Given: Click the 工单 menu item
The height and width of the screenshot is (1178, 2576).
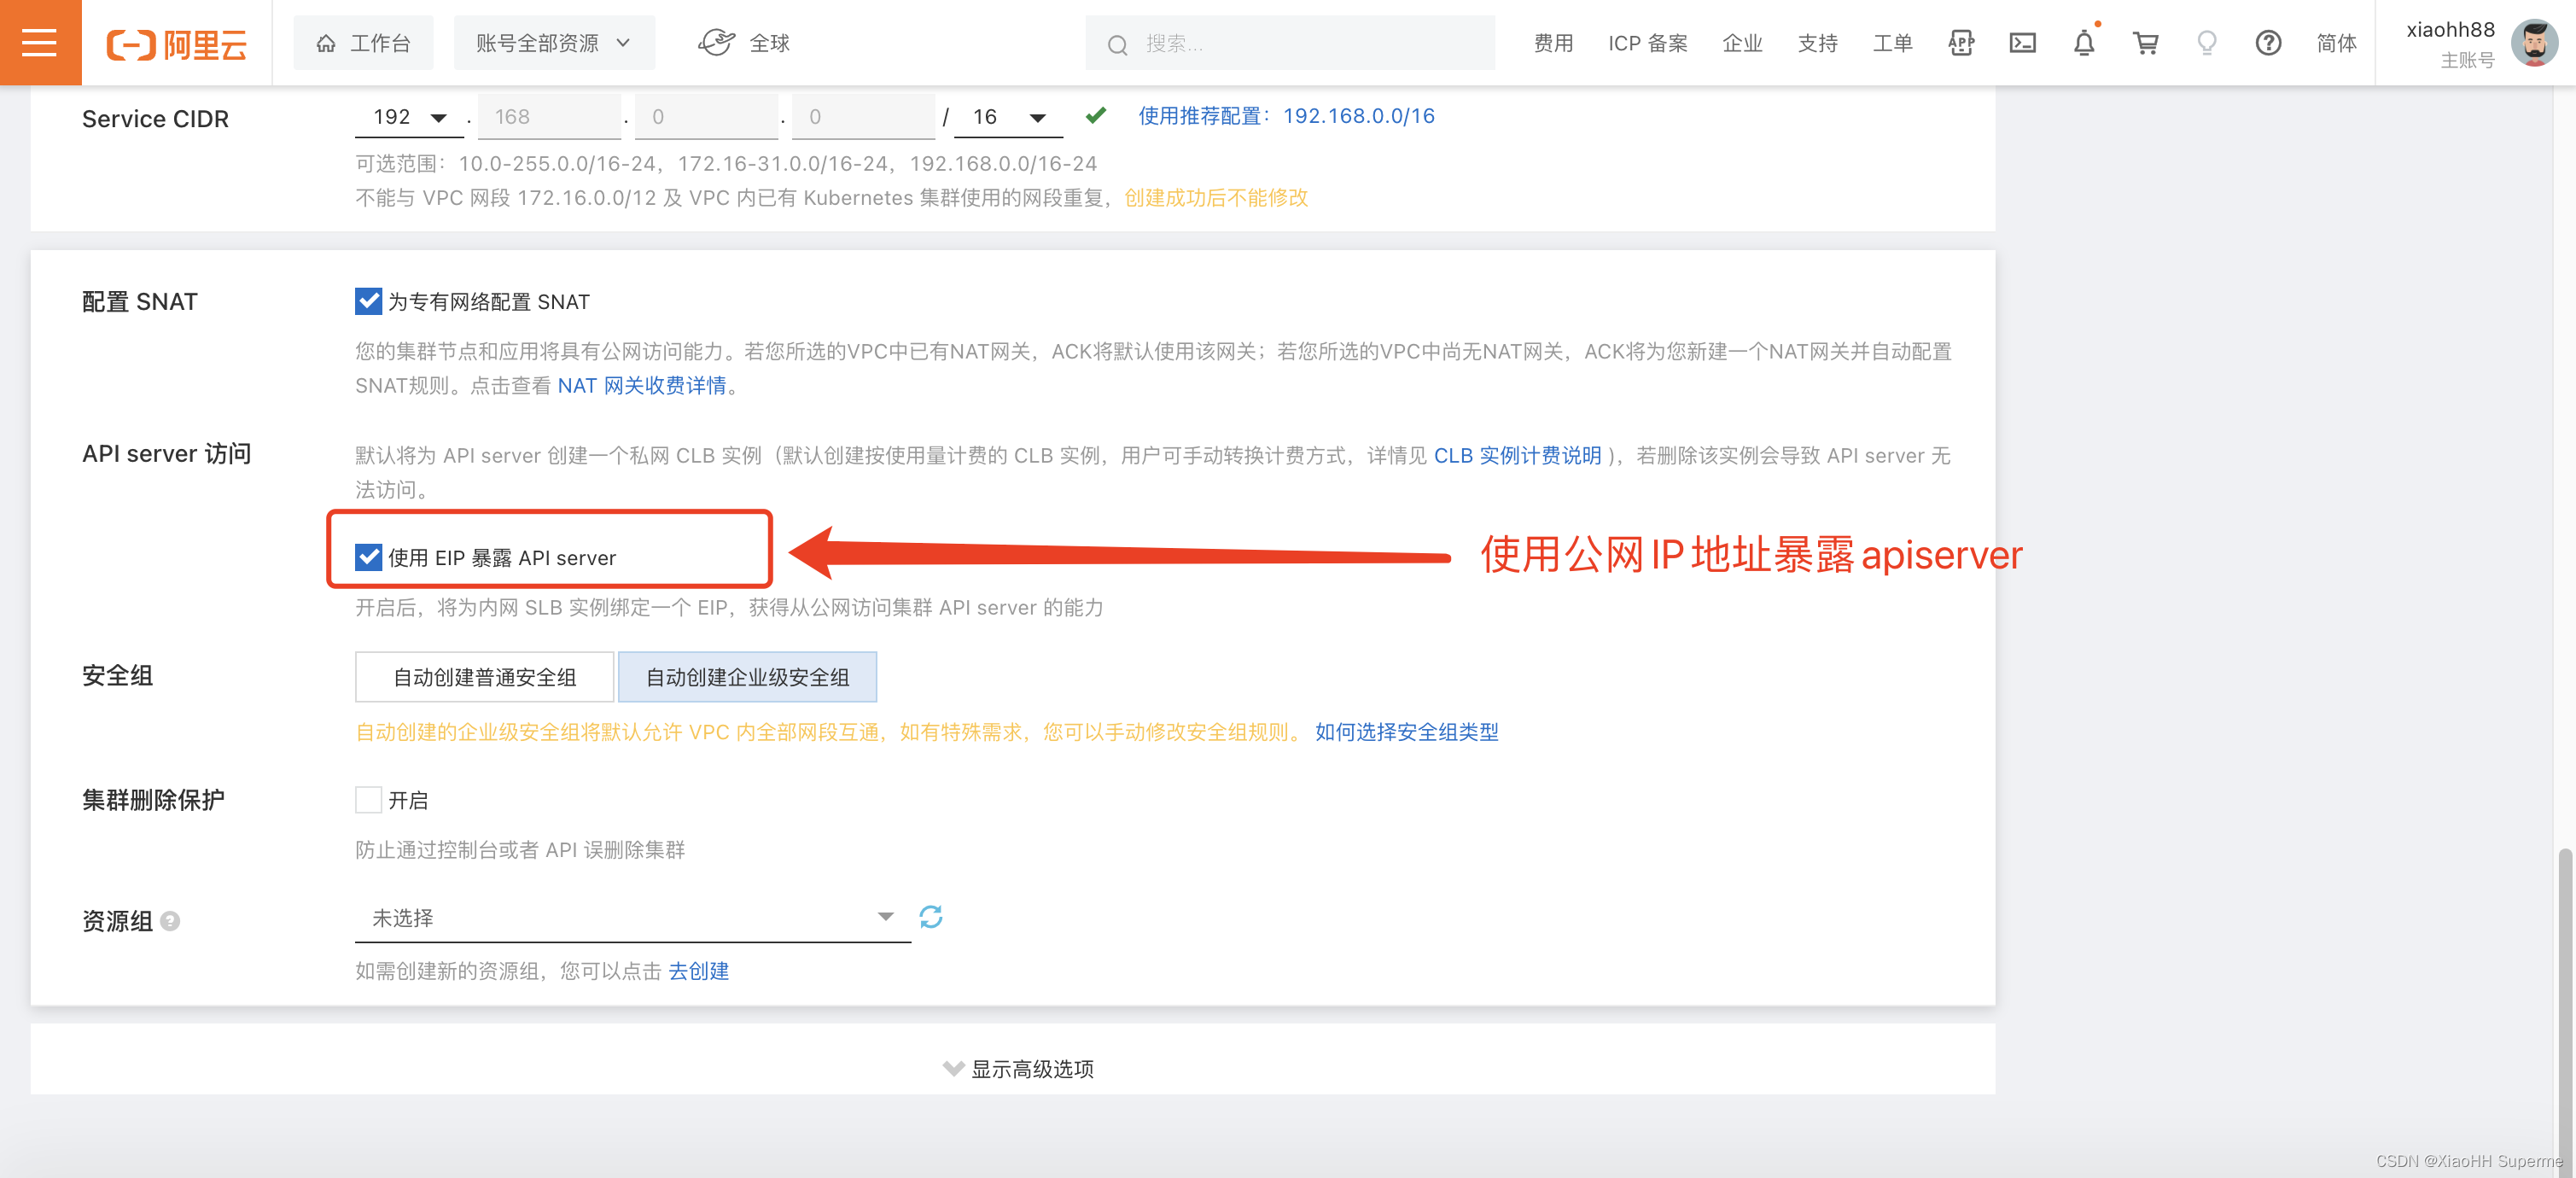Looking at the screenshot, I should point(1892,42).
